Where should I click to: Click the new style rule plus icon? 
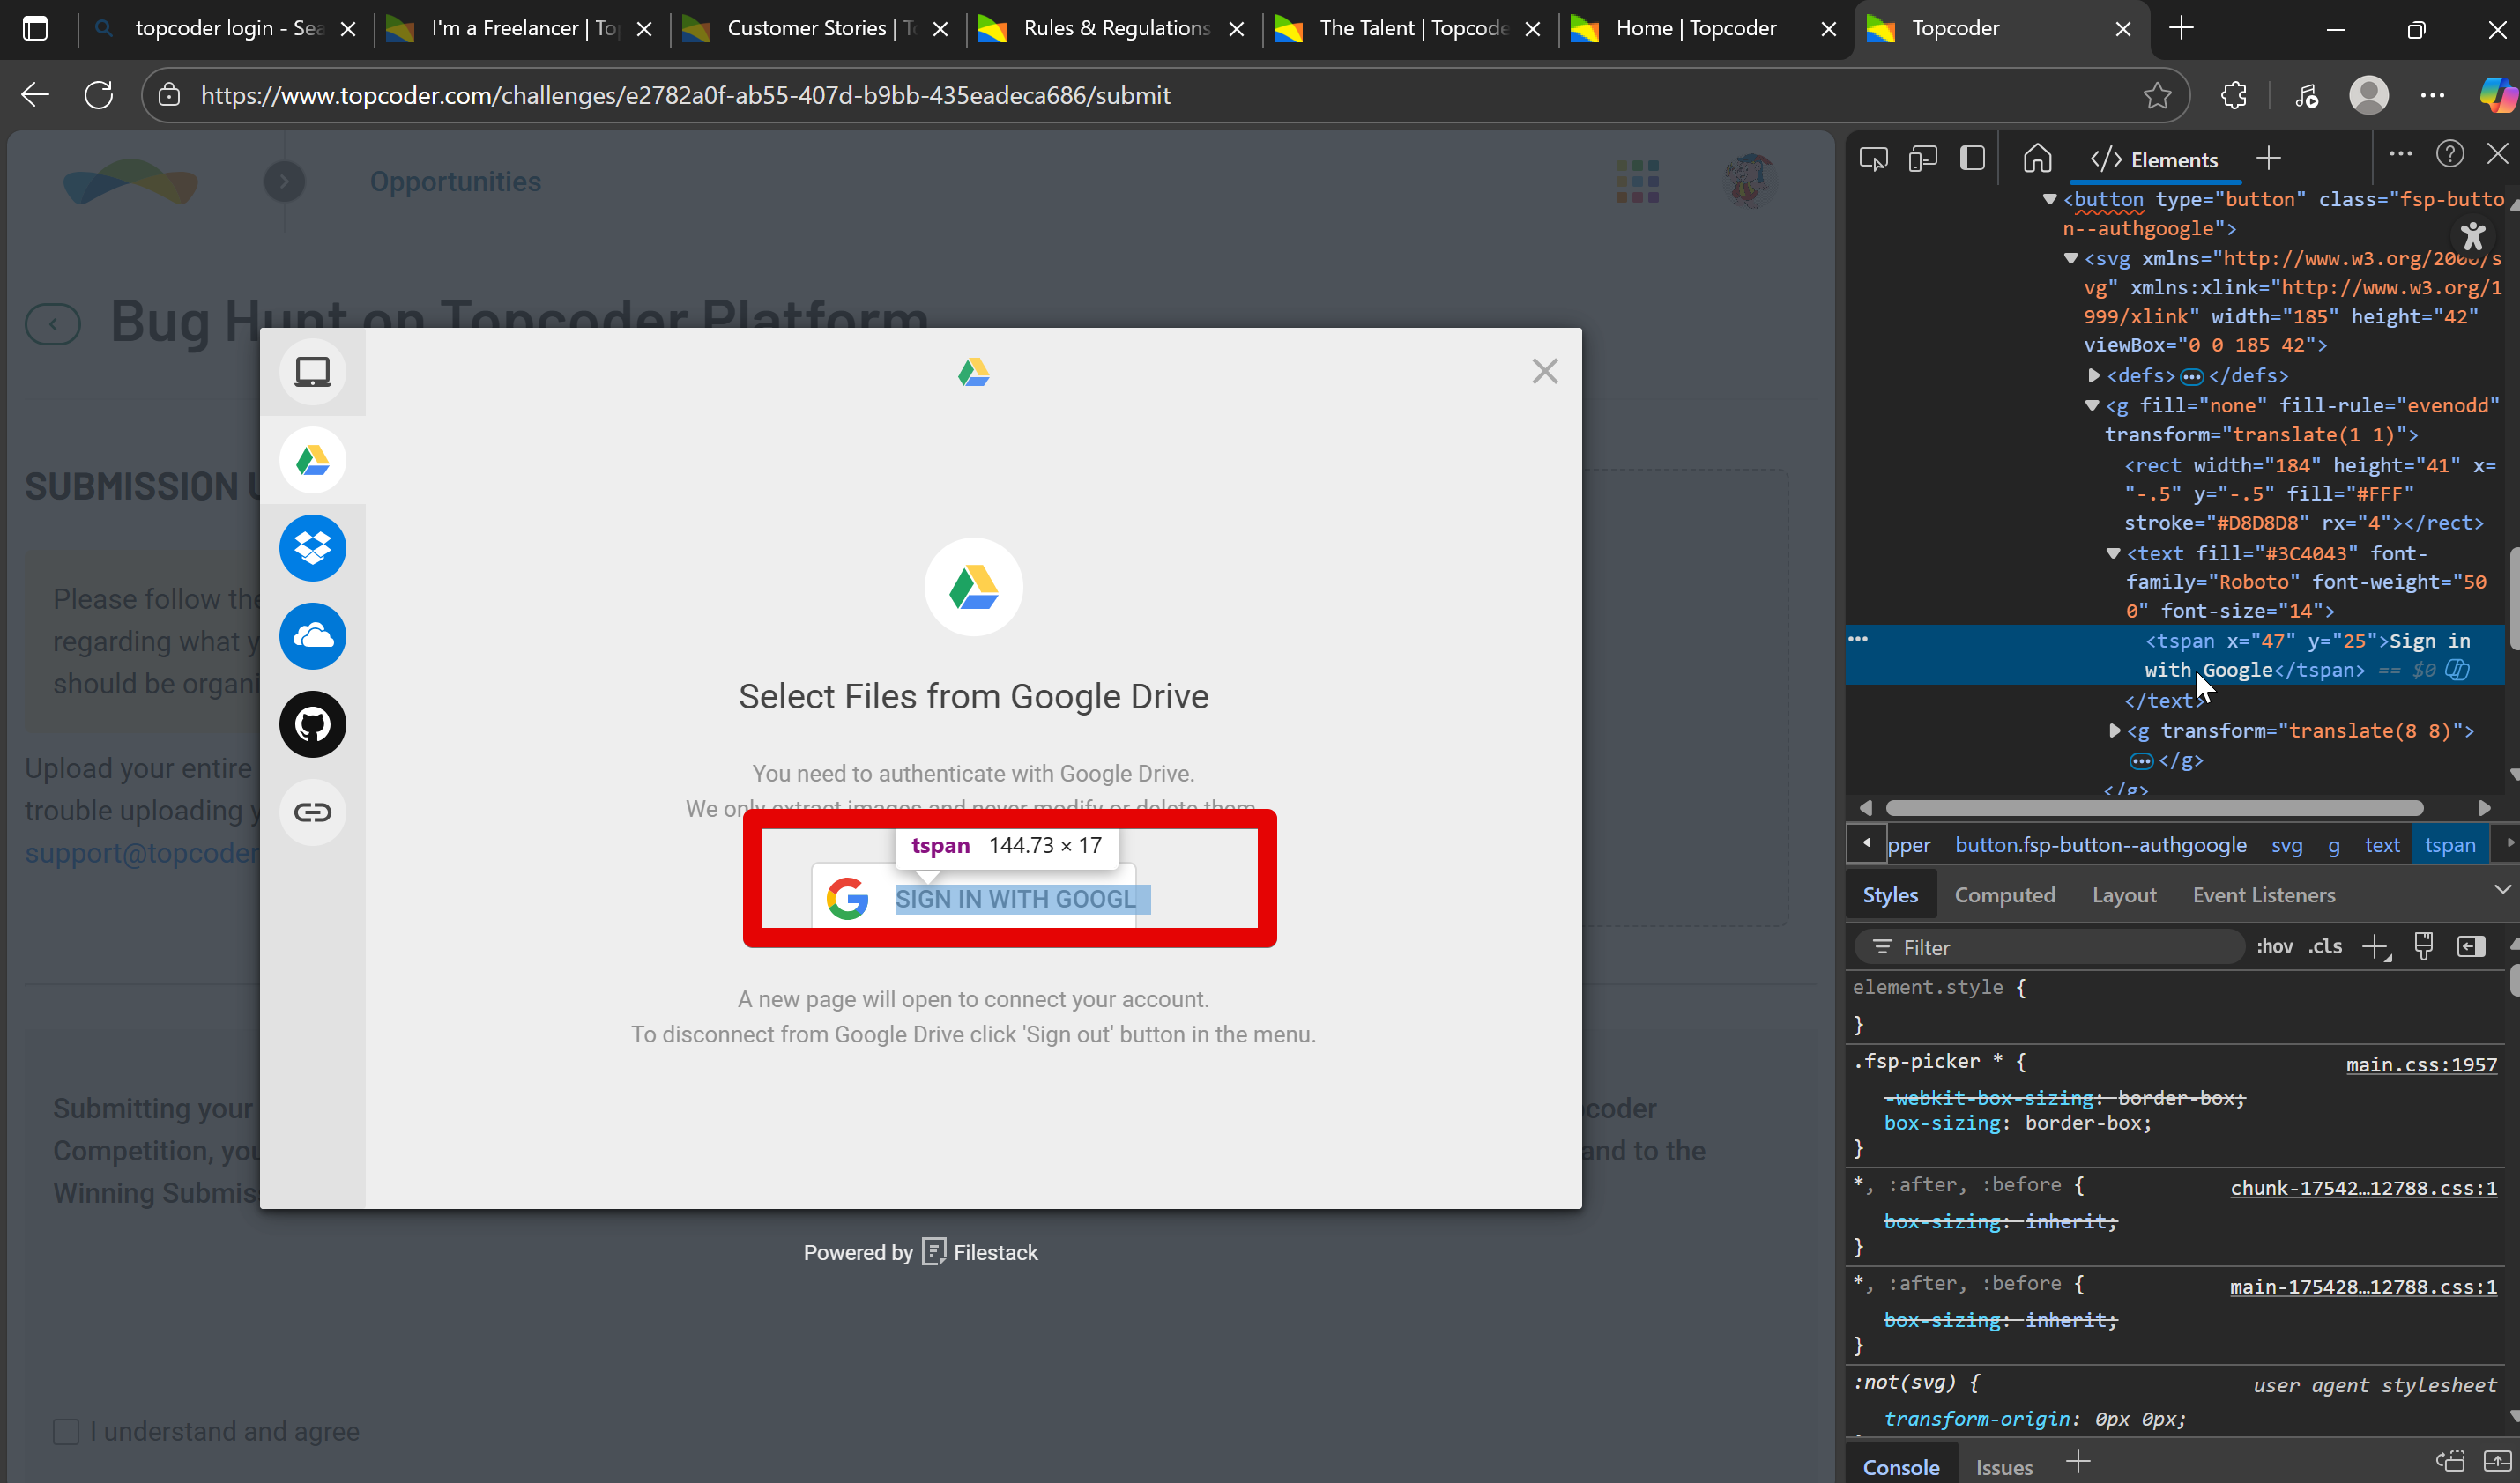click(2374, 947)
